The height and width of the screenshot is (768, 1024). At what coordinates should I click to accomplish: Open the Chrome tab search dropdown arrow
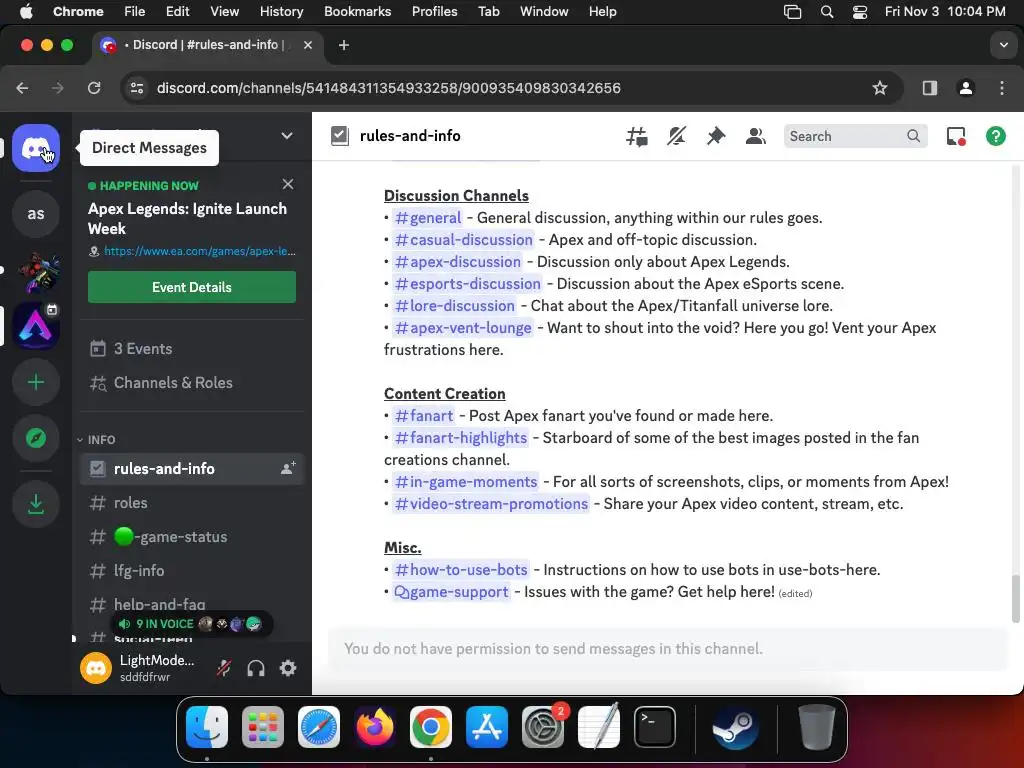(1003, 45)
